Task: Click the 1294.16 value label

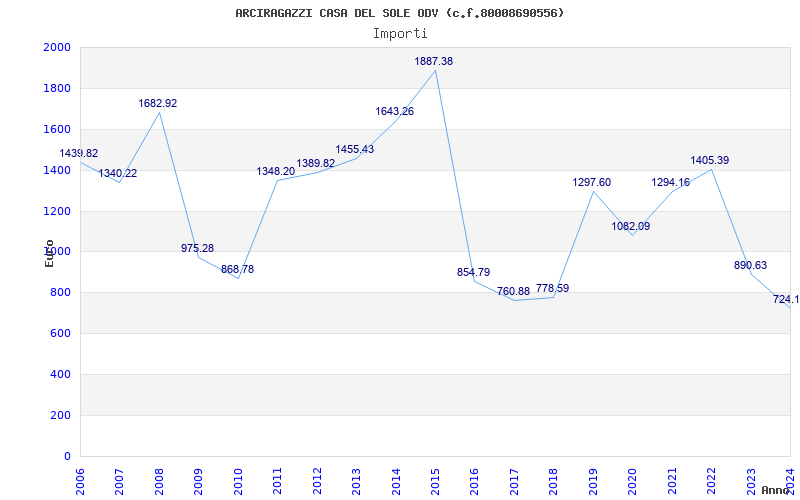Action: (670, 183)
